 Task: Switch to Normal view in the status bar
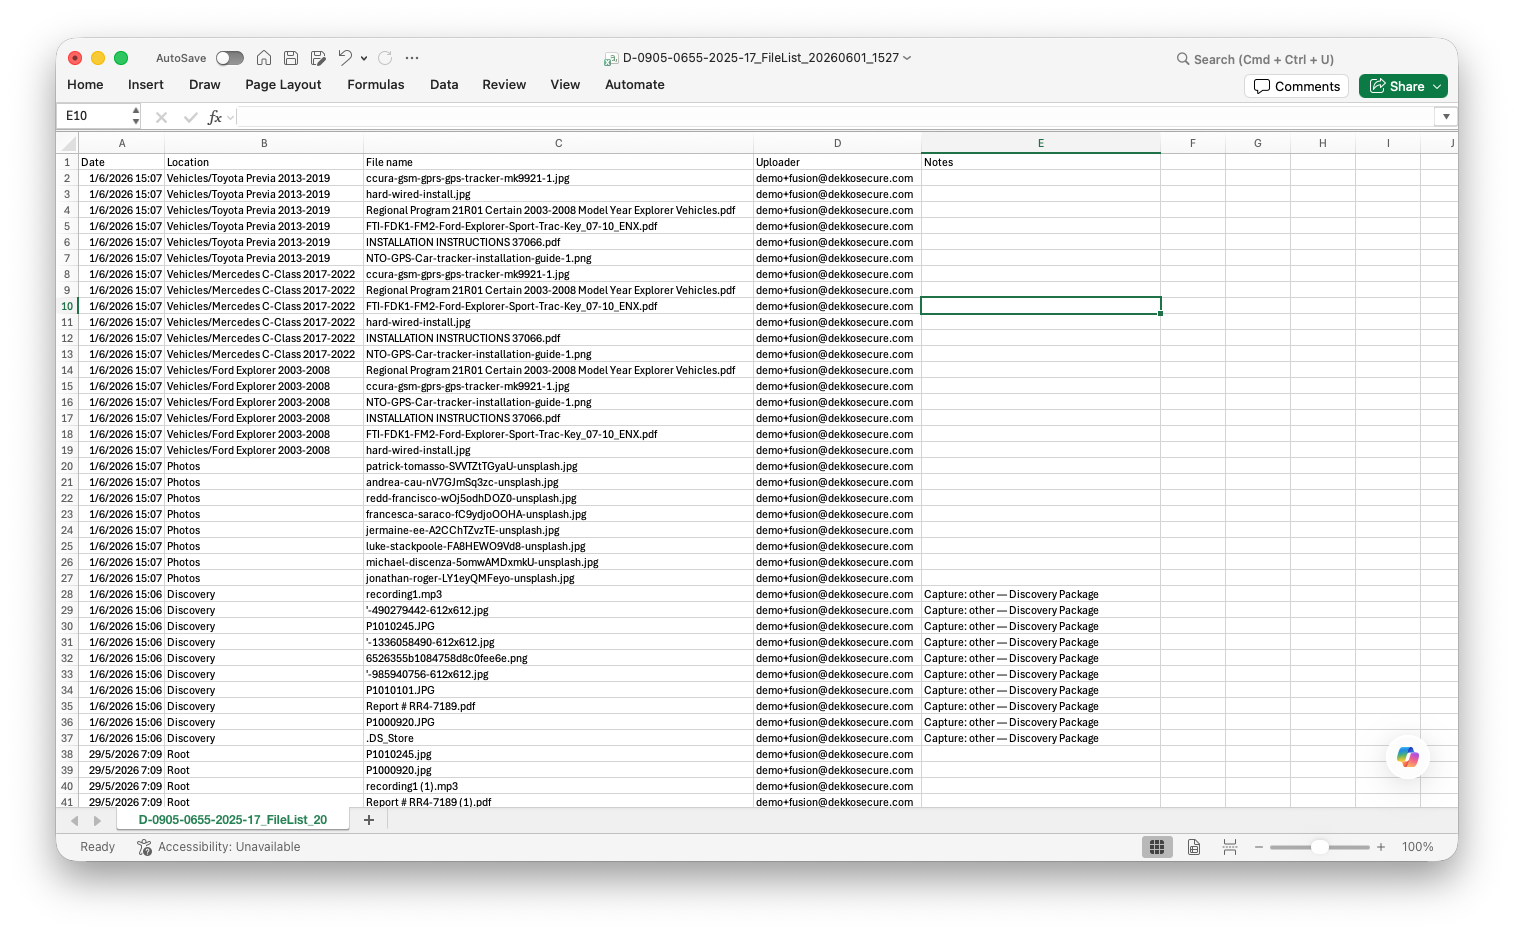pyautogui.click(x=1157, y=847)
